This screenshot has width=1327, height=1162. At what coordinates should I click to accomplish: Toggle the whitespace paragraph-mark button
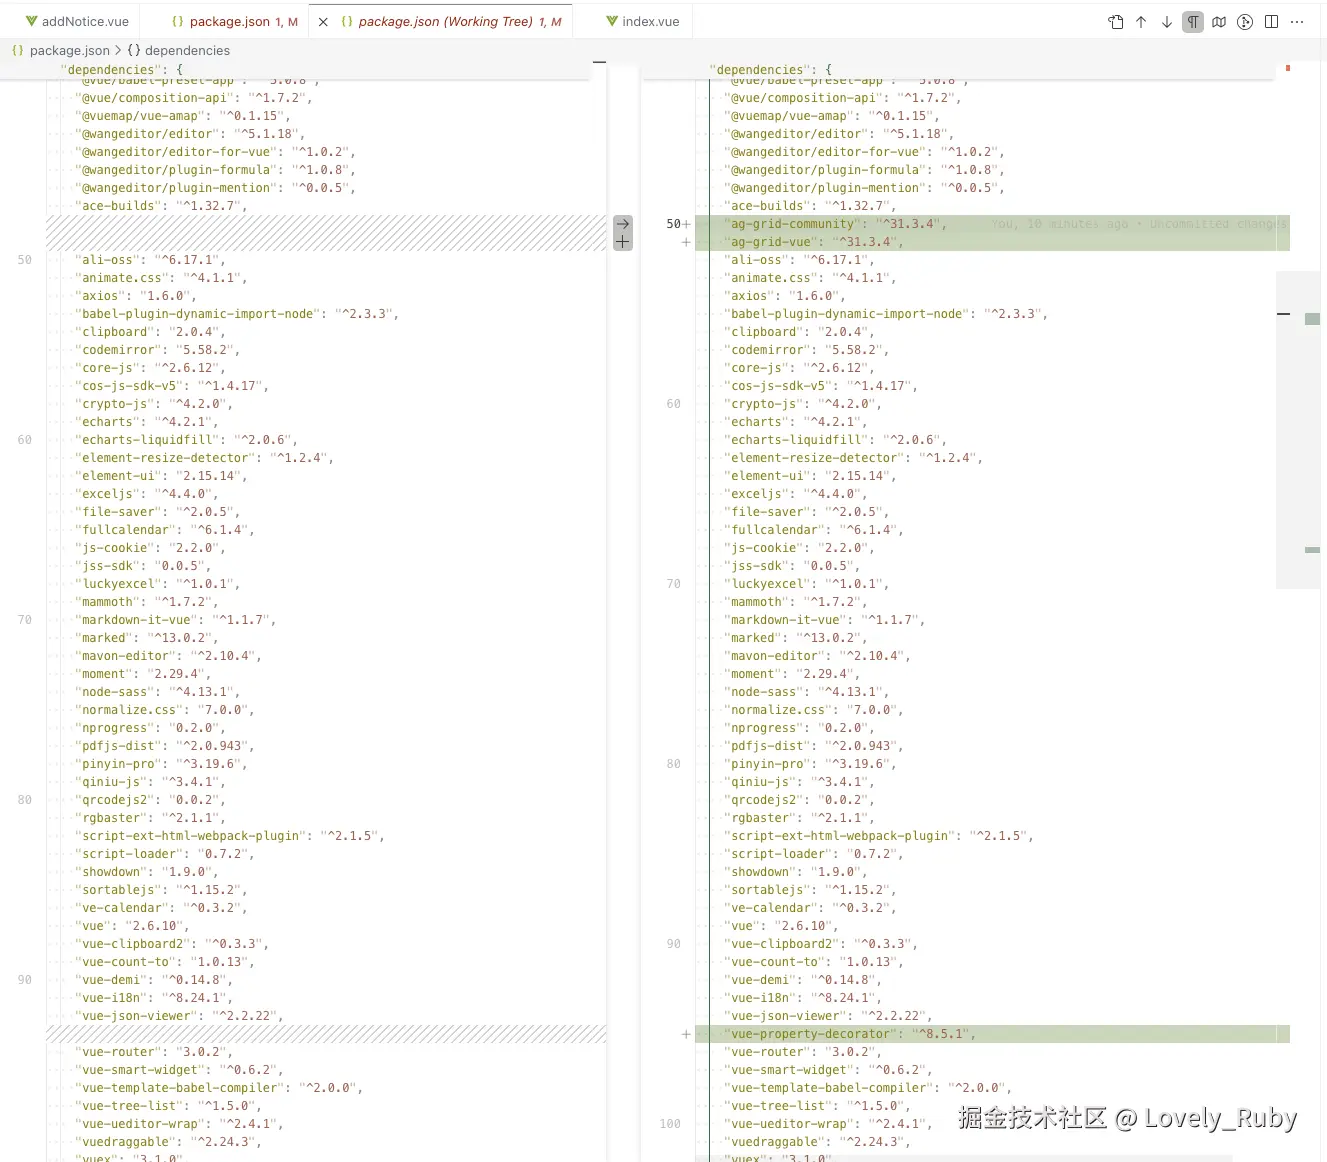[1193, 22]
